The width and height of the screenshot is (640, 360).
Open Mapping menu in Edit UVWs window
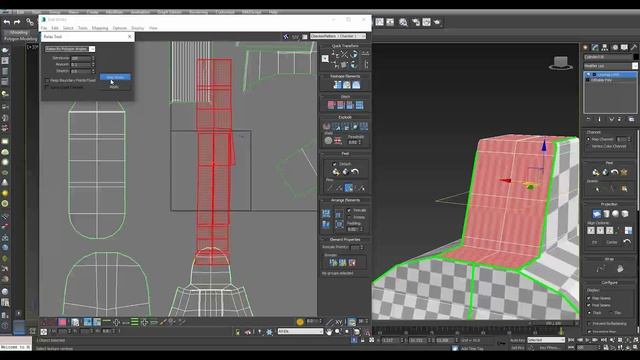click(x=100, y=28)
